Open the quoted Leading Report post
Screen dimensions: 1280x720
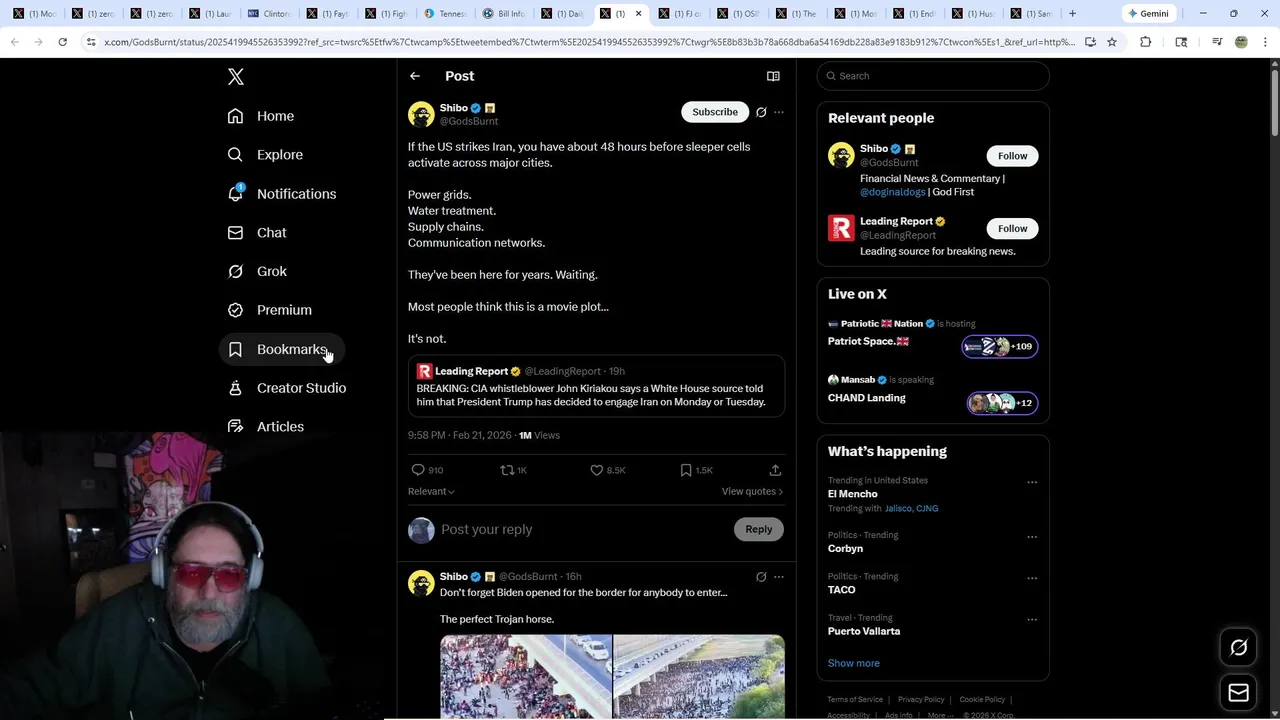tap(596, 387)
